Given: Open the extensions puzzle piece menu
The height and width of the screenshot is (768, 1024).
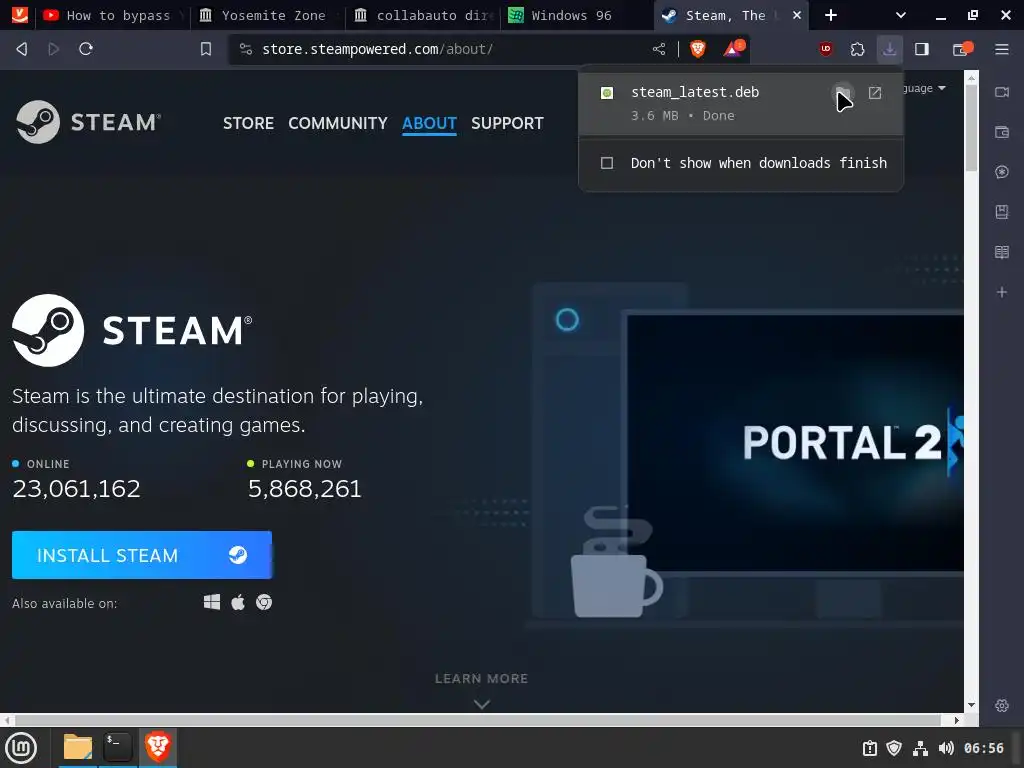Looking at the screenshot, I should [857, 49].
